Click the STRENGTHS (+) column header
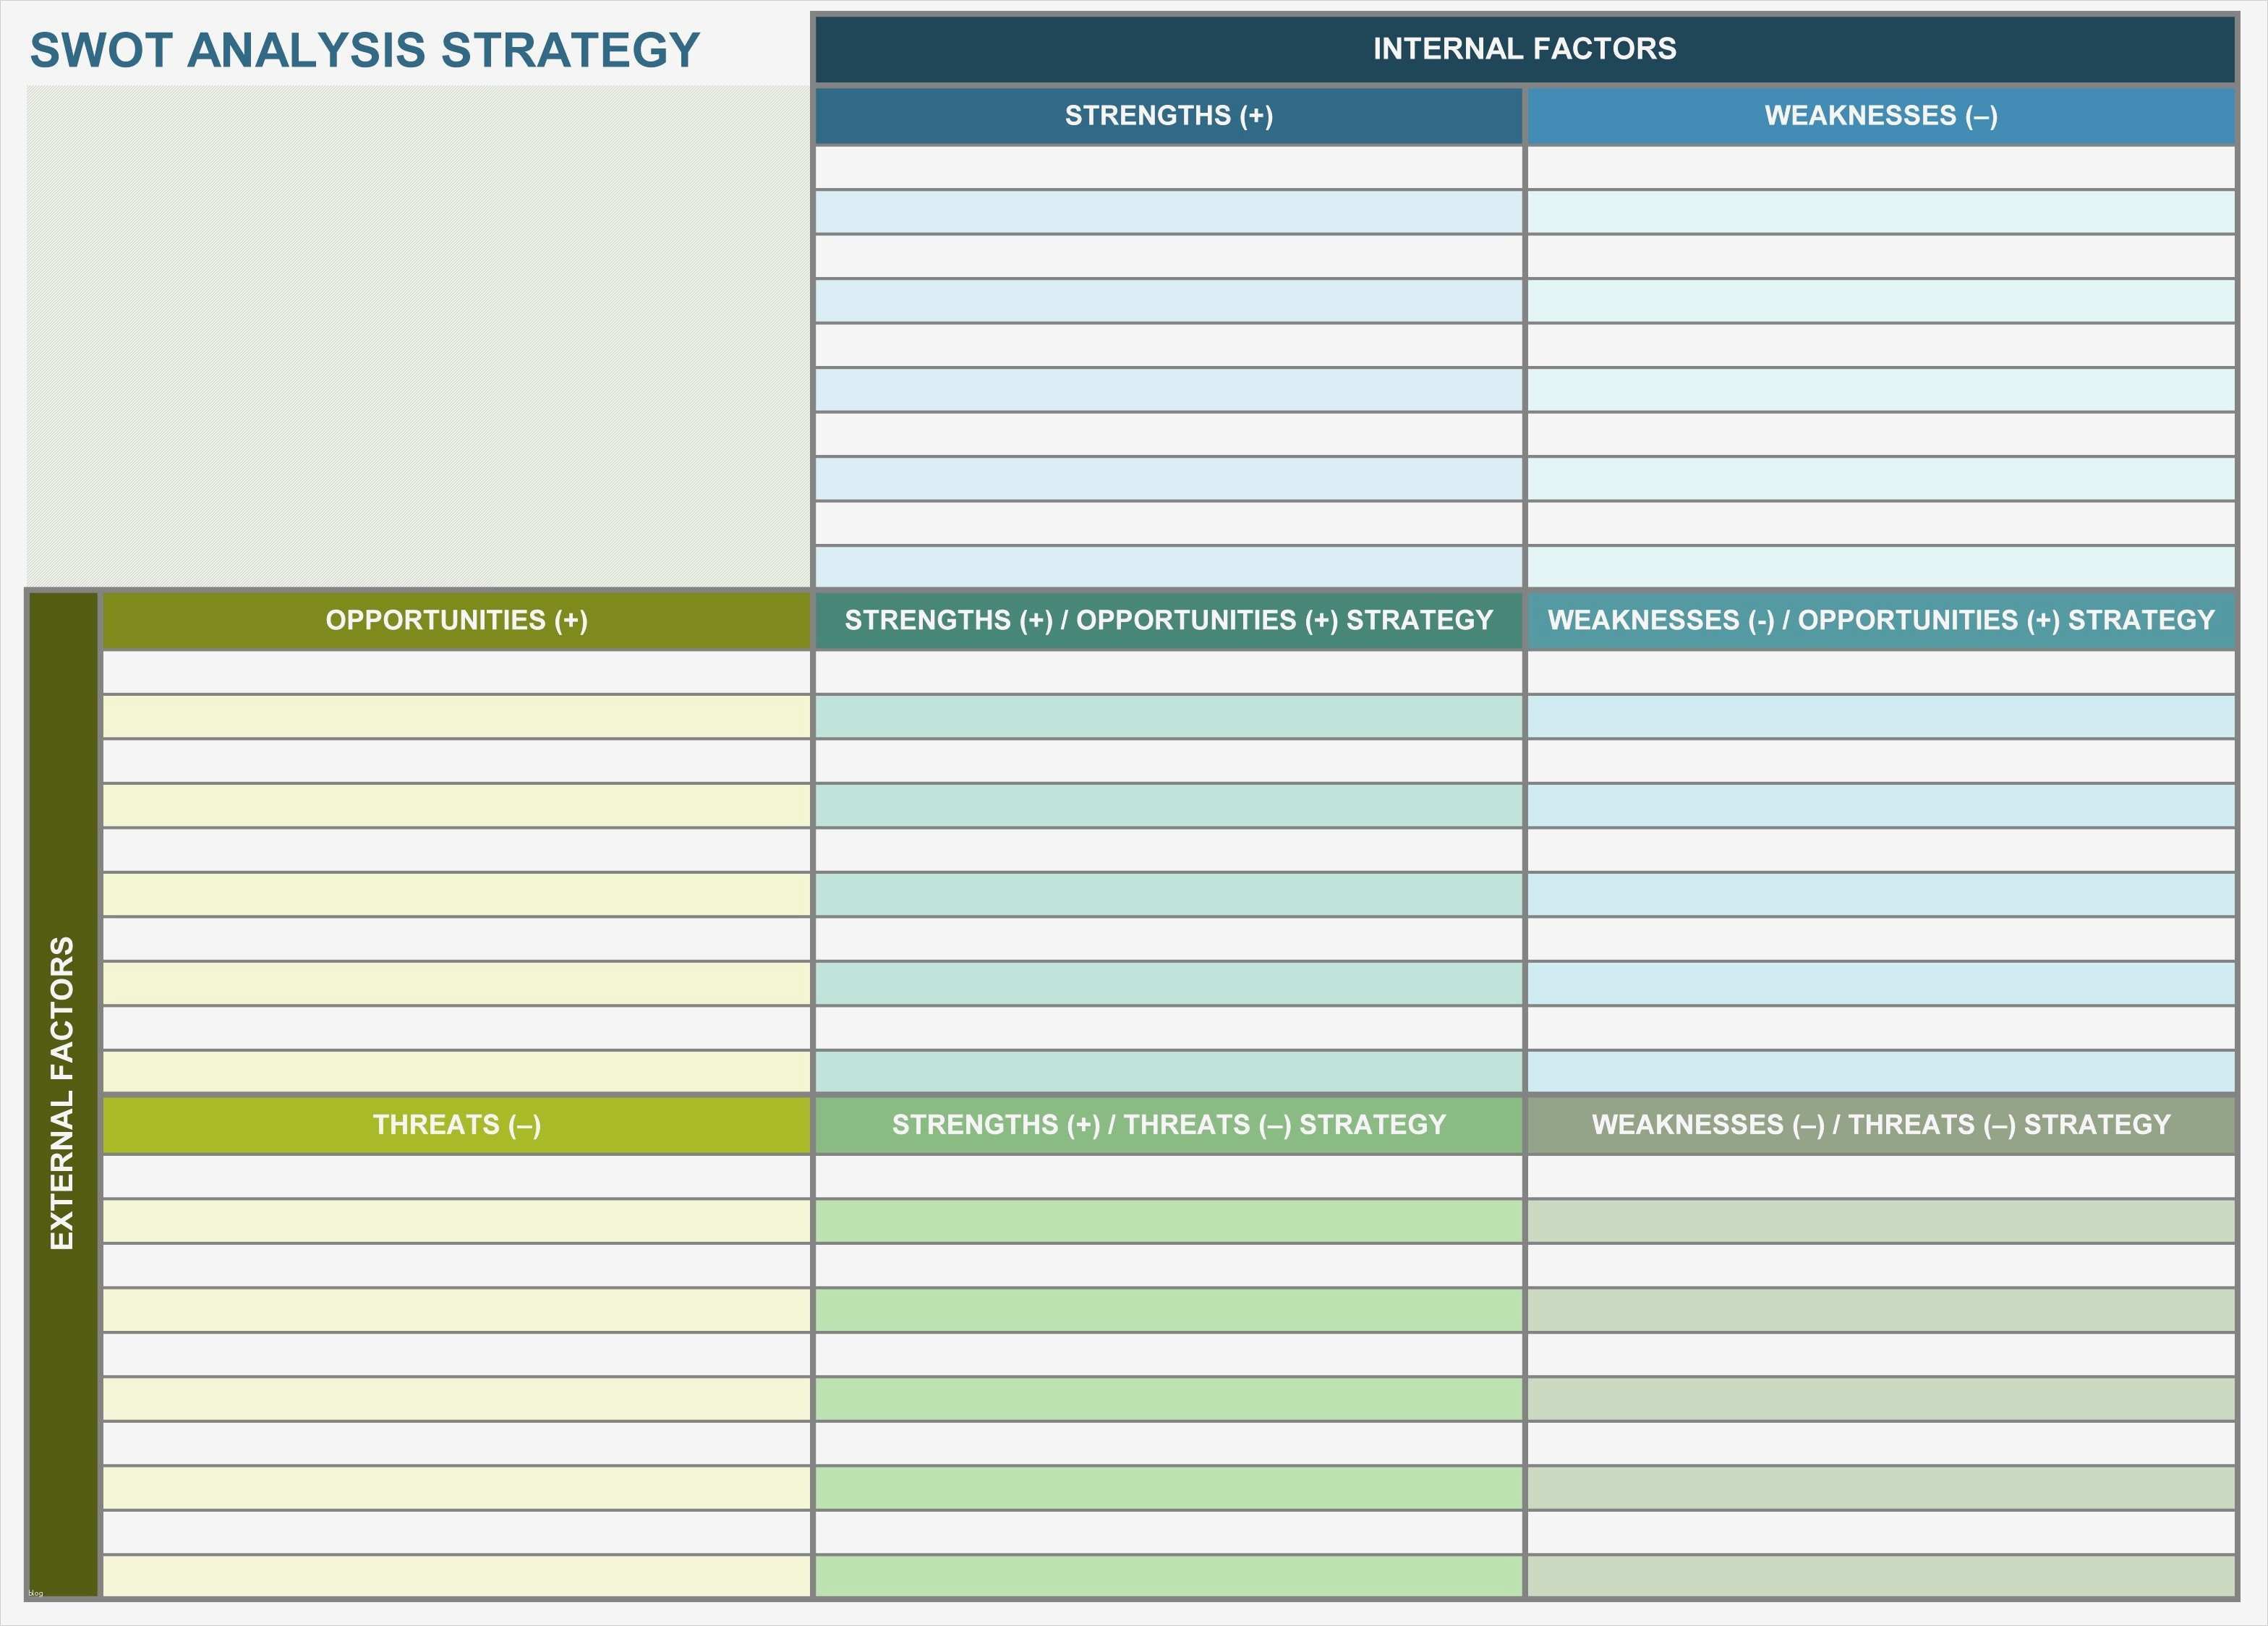 pos(1168,116)
